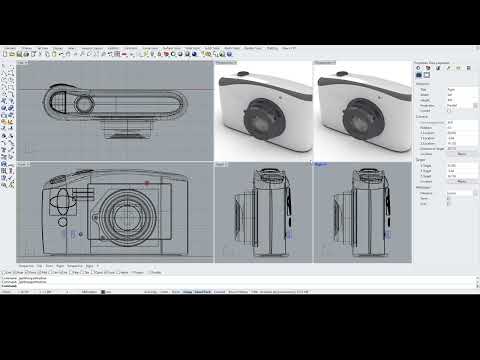Click the Open file folder icon

12,54
